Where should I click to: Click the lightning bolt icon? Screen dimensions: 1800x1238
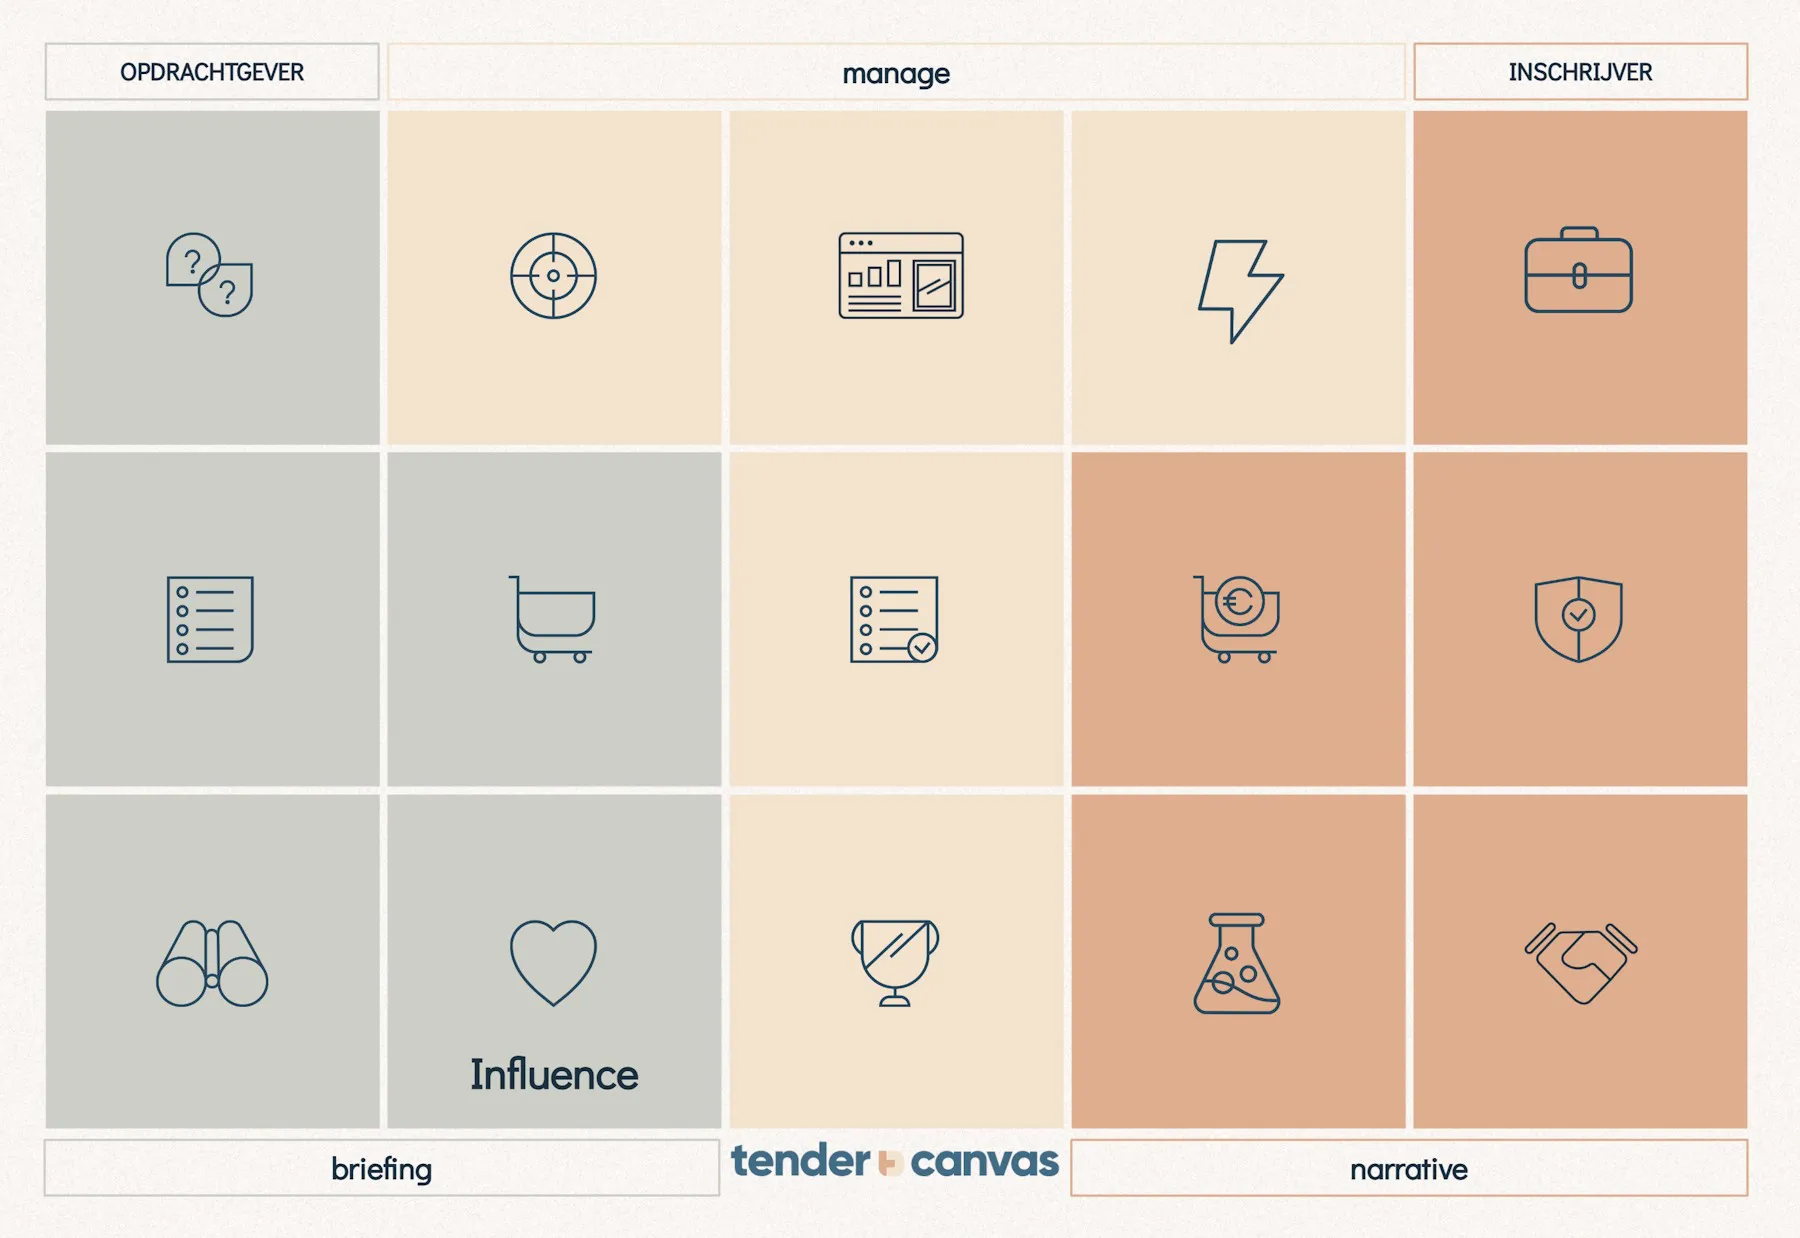(1240, 291)
